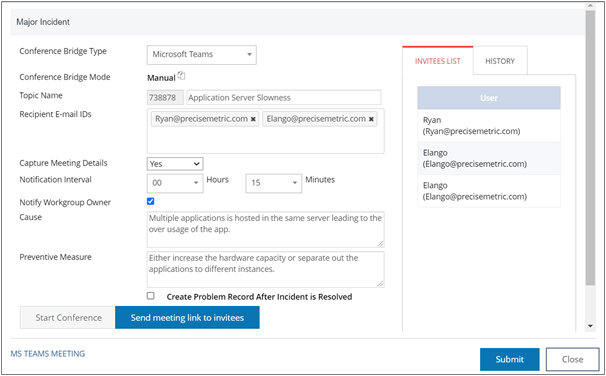
Task: Click scrollbar up arrow
Action: pos(590,5)
